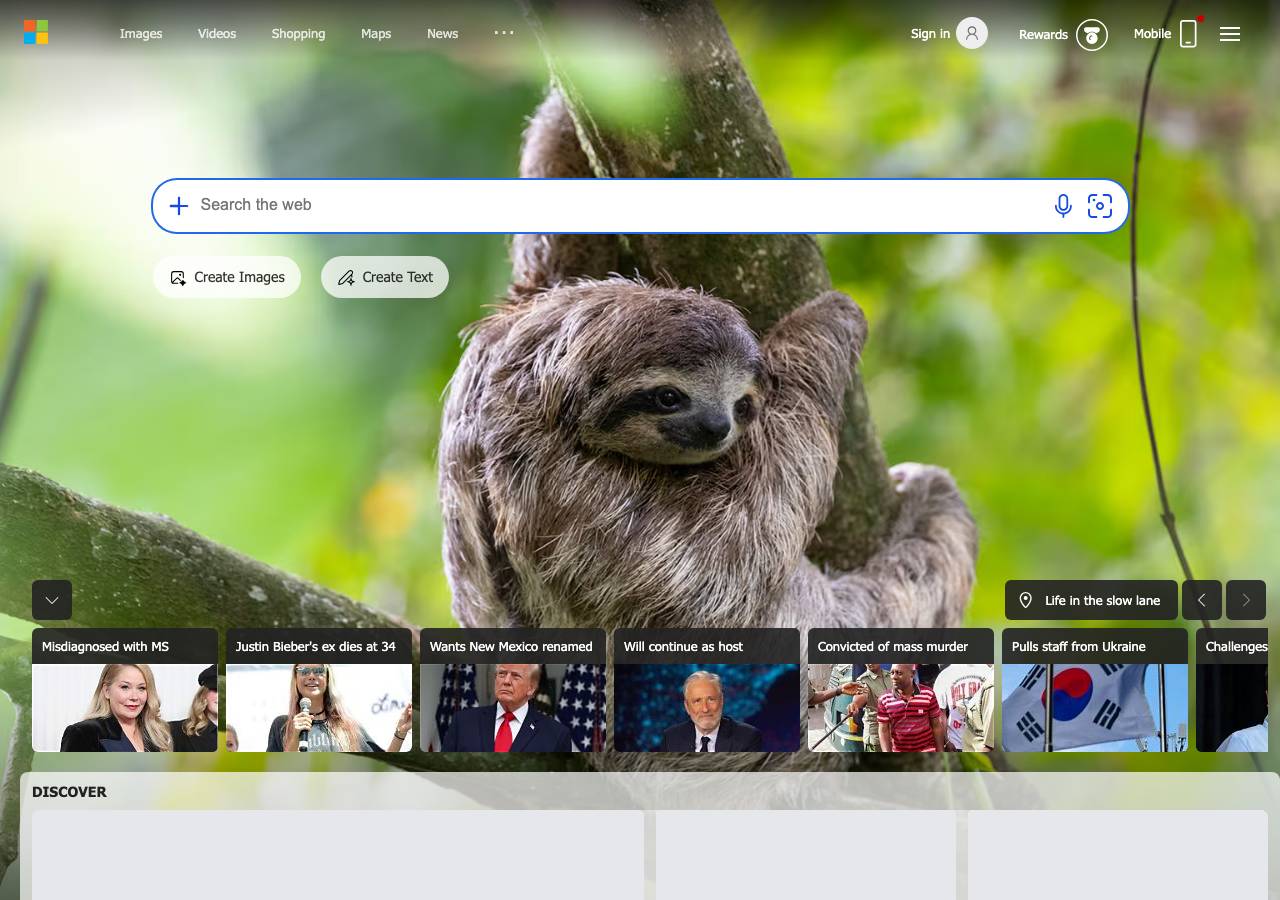Start voice search with microphone icon

[x=1063, y=206]
